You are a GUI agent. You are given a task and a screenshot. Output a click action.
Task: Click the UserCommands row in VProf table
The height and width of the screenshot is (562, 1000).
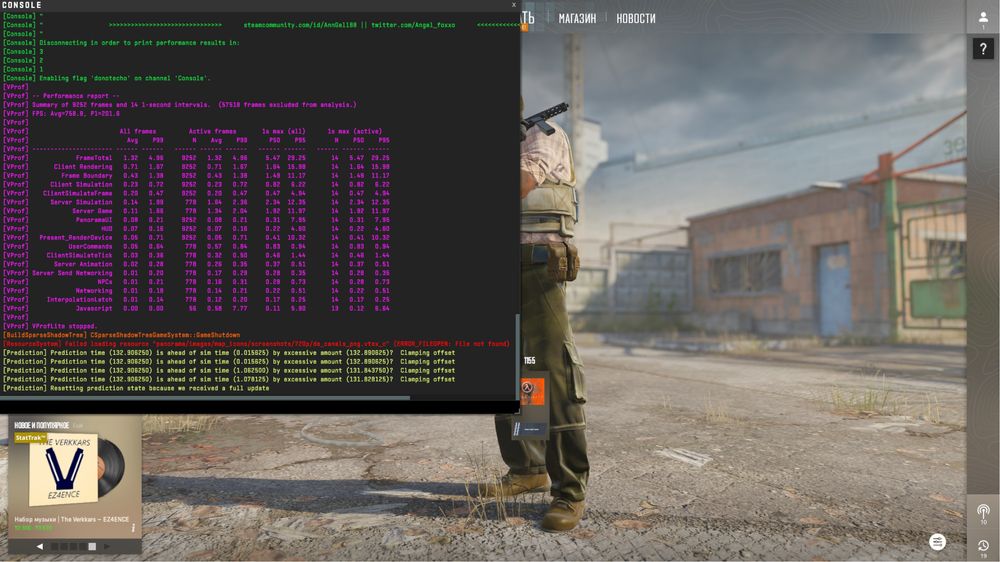point(196,246)
